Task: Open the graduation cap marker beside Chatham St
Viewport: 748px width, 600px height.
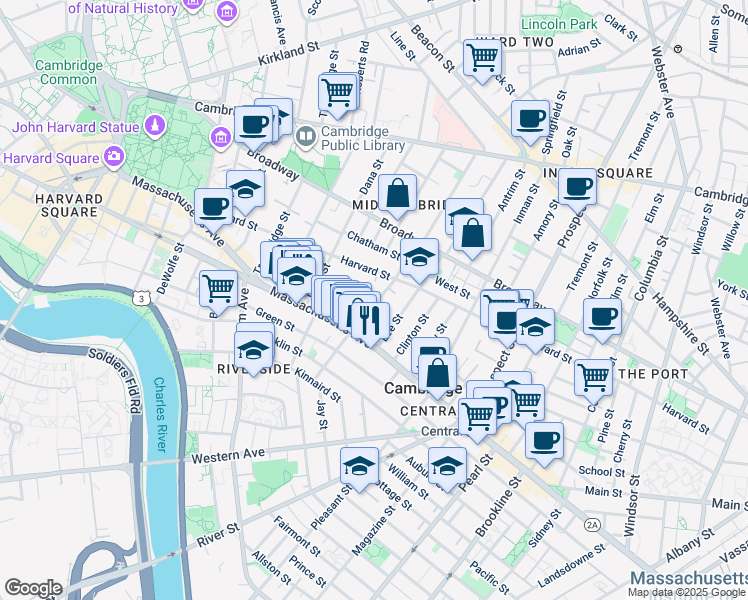Action: pos(419,260)
